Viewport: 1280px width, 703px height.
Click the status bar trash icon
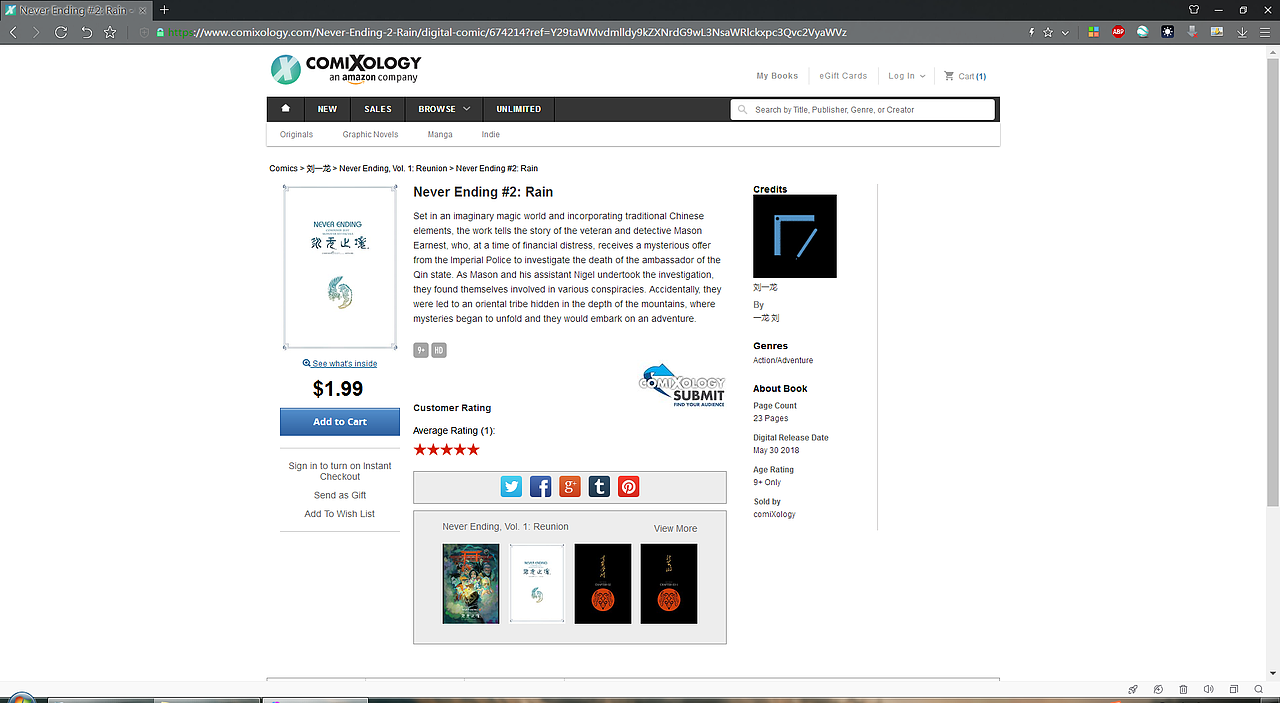[1183, 690]
